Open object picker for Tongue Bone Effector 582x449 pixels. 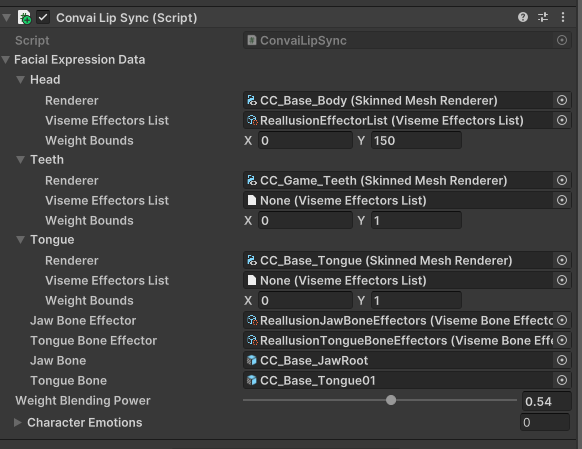click(562, 340)
